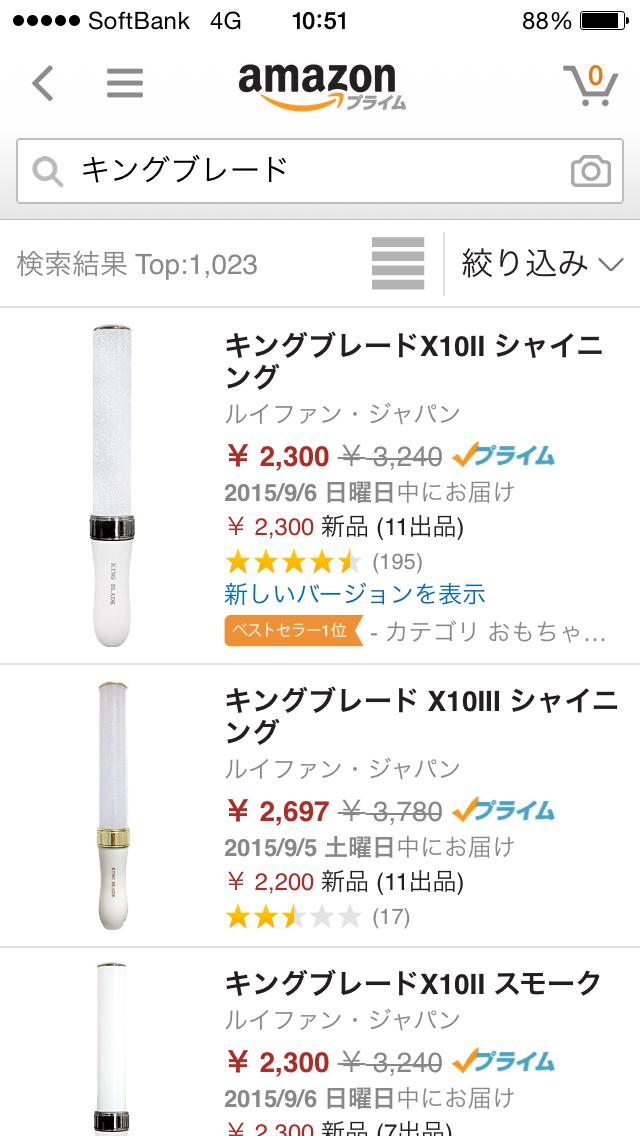This screenshot has height=1136, width=640.
Task: Open the hamburger menu
Action: 125,83
